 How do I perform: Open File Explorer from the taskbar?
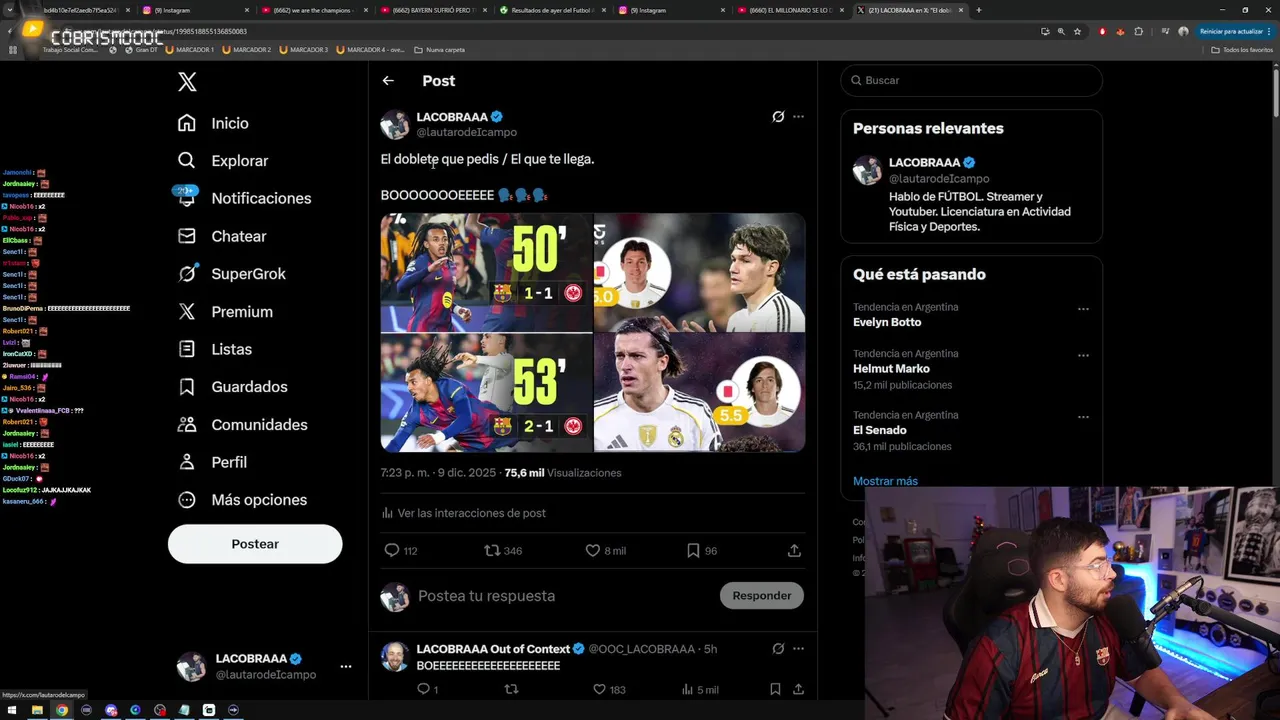(37, 710)
